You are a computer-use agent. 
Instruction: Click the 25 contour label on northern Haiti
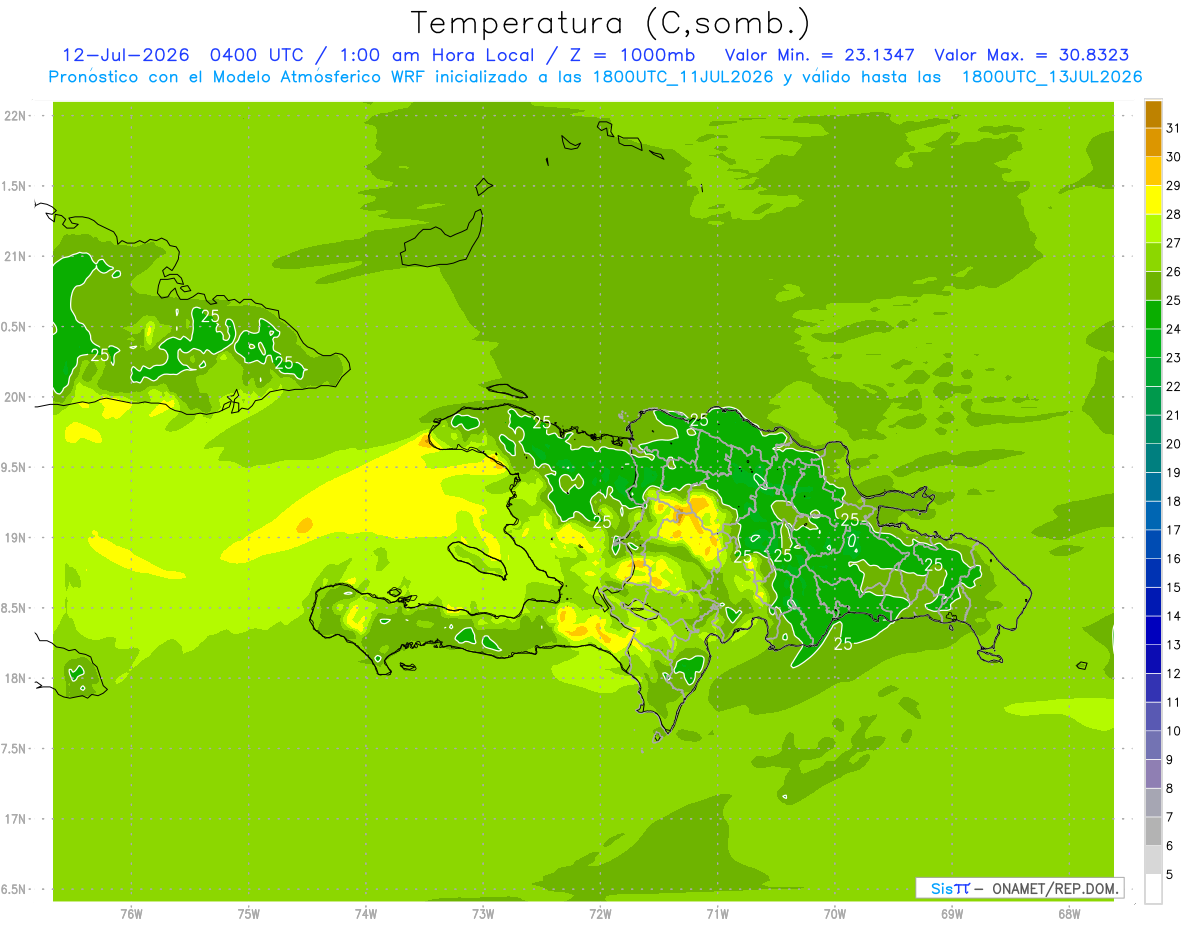point(542,423)
